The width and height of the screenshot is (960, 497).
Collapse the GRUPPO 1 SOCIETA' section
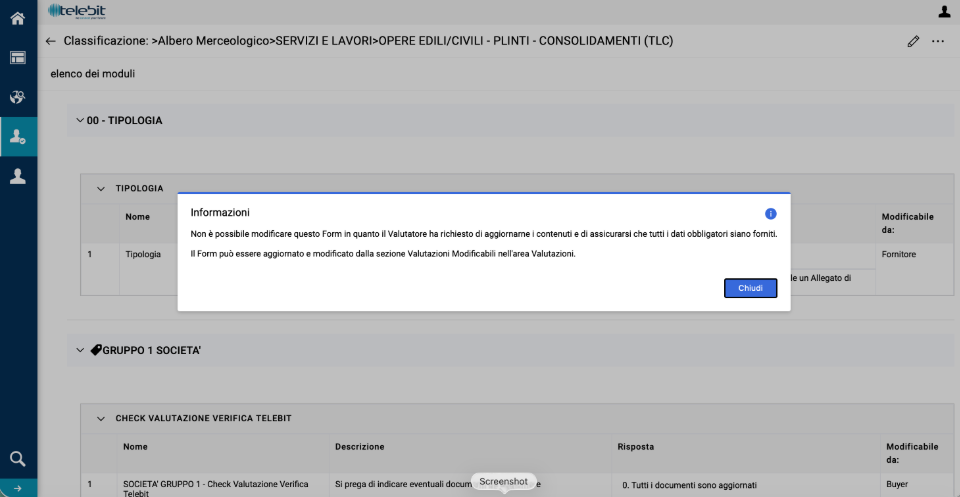[x=80, y=350]
